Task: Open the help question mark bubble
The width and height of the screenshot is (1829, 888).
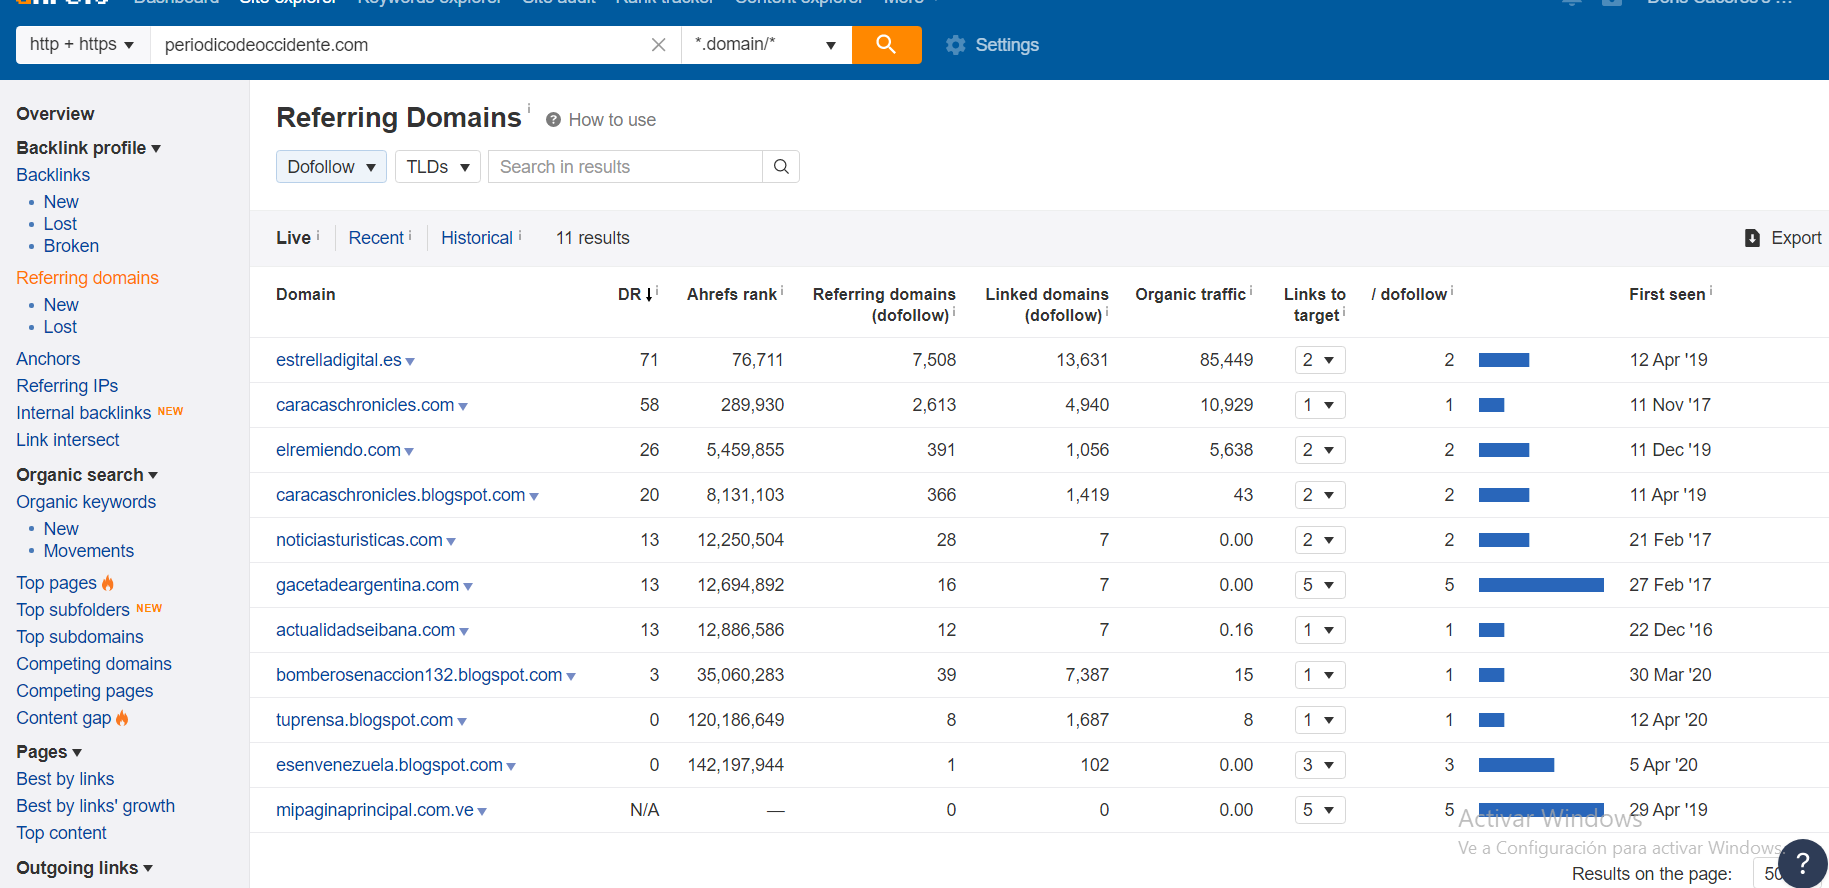Action: pyautogui.click(x=1802, y=863)
